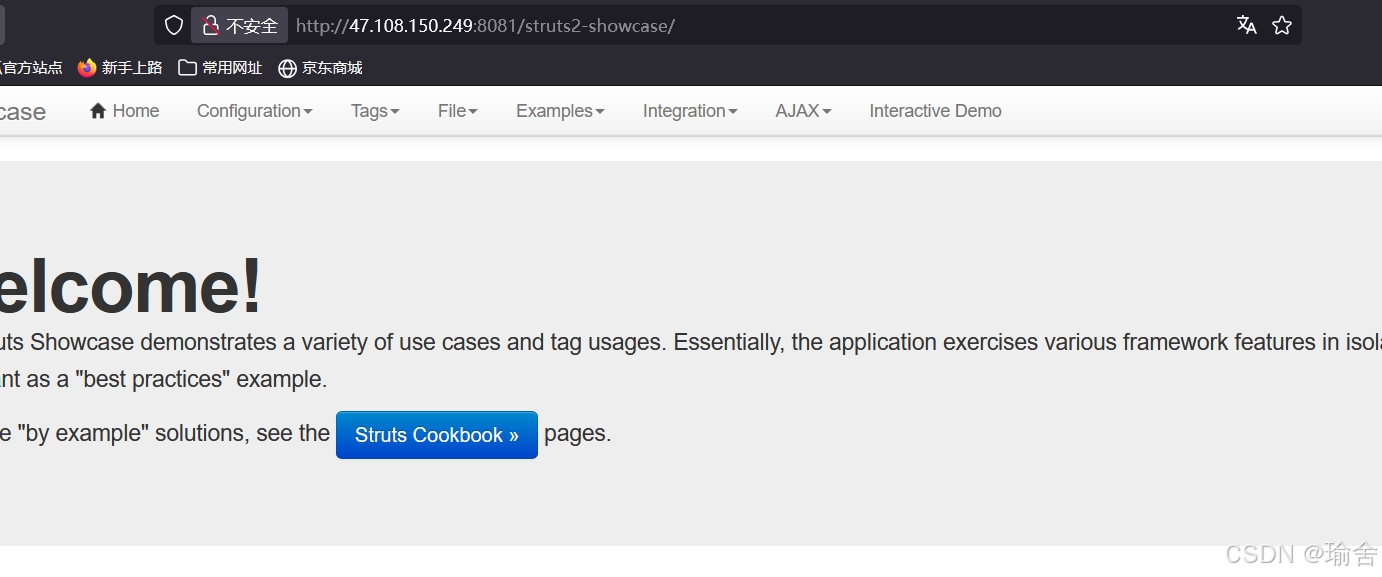
Task: Open the 常用网址 bookmarks folder
Action: [220, 68]
